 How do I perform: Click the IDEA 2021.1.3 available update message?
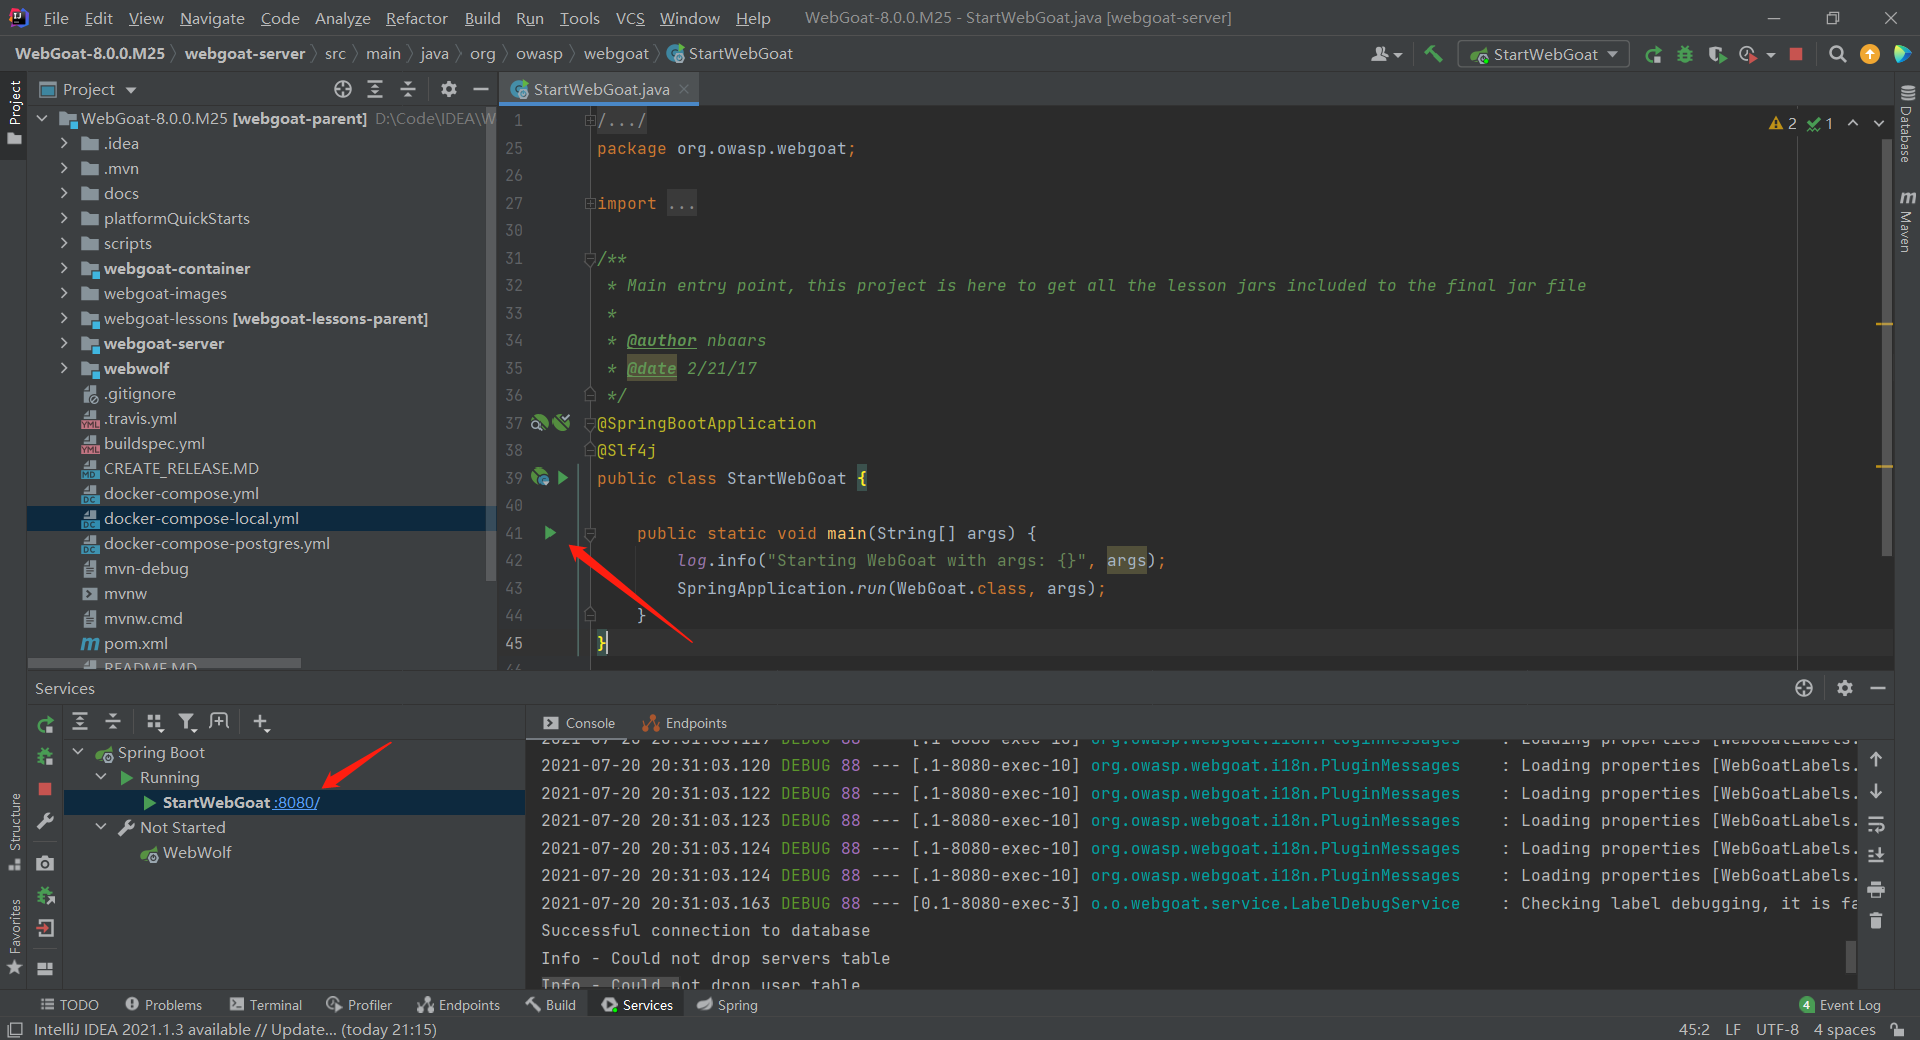coord(235,1030)
